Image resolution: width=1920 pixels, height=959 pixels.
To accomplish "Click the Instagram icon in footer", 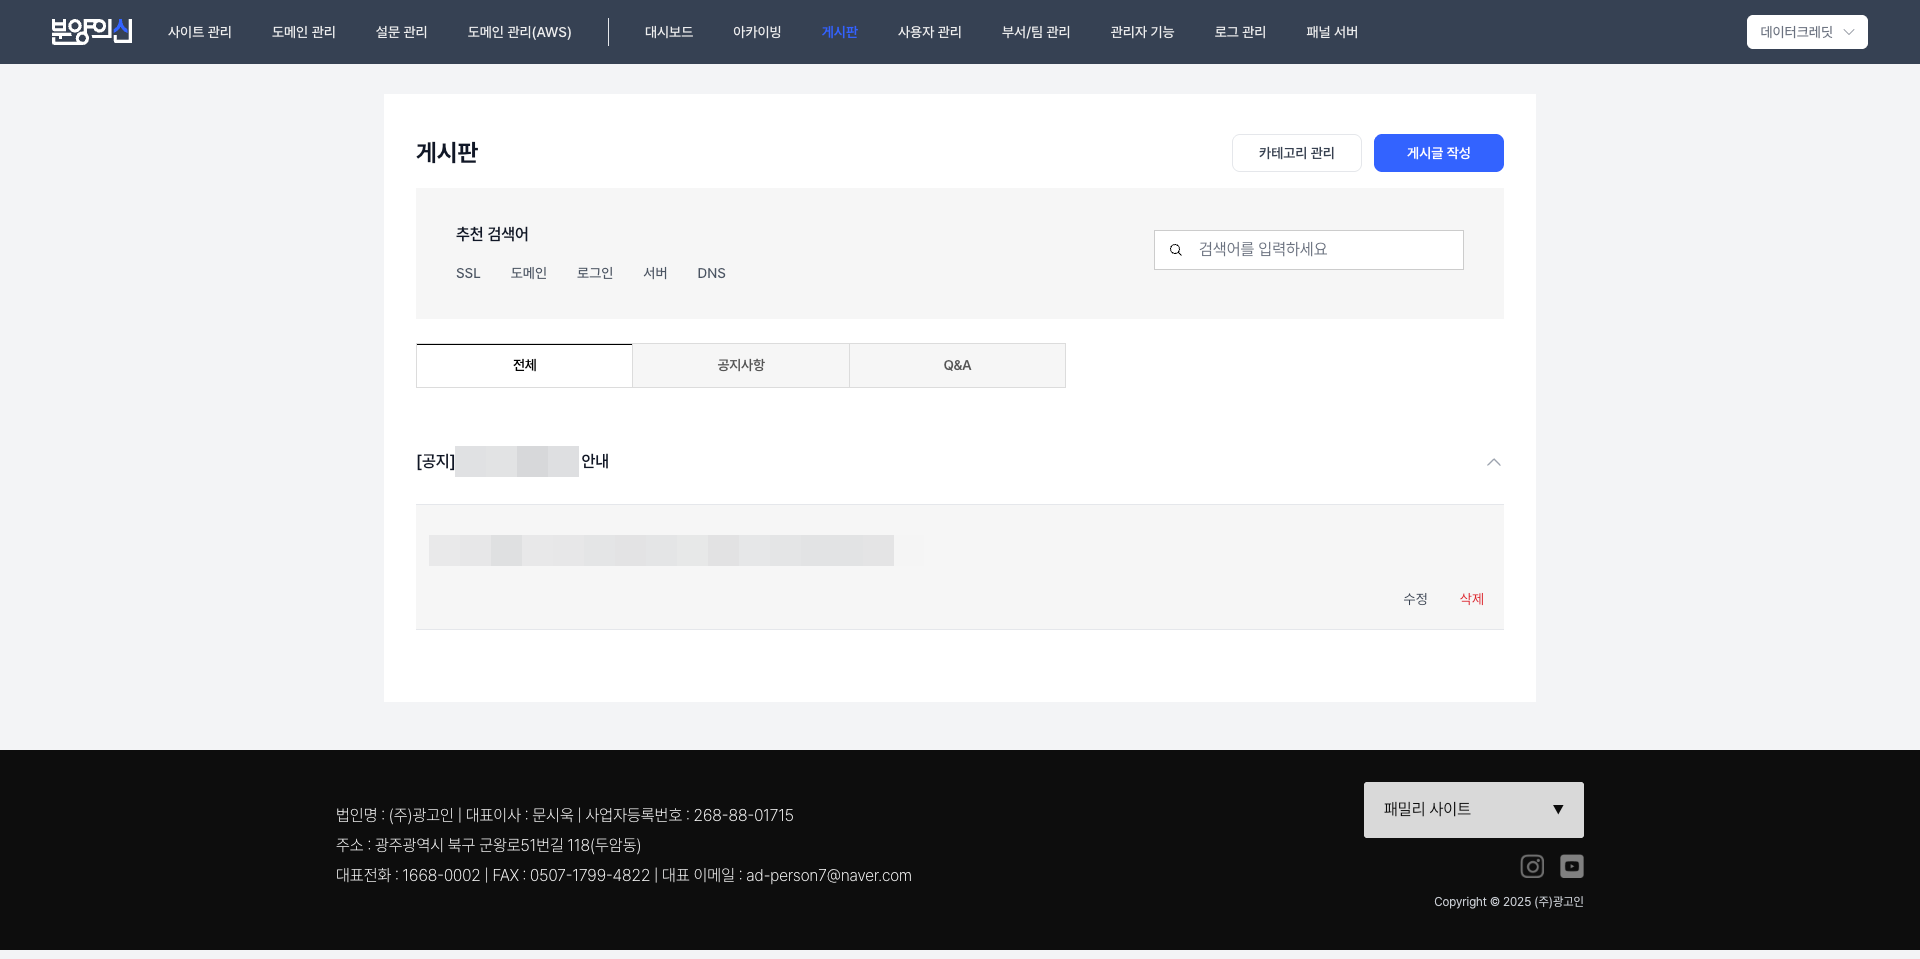I will pos(1532,866).
